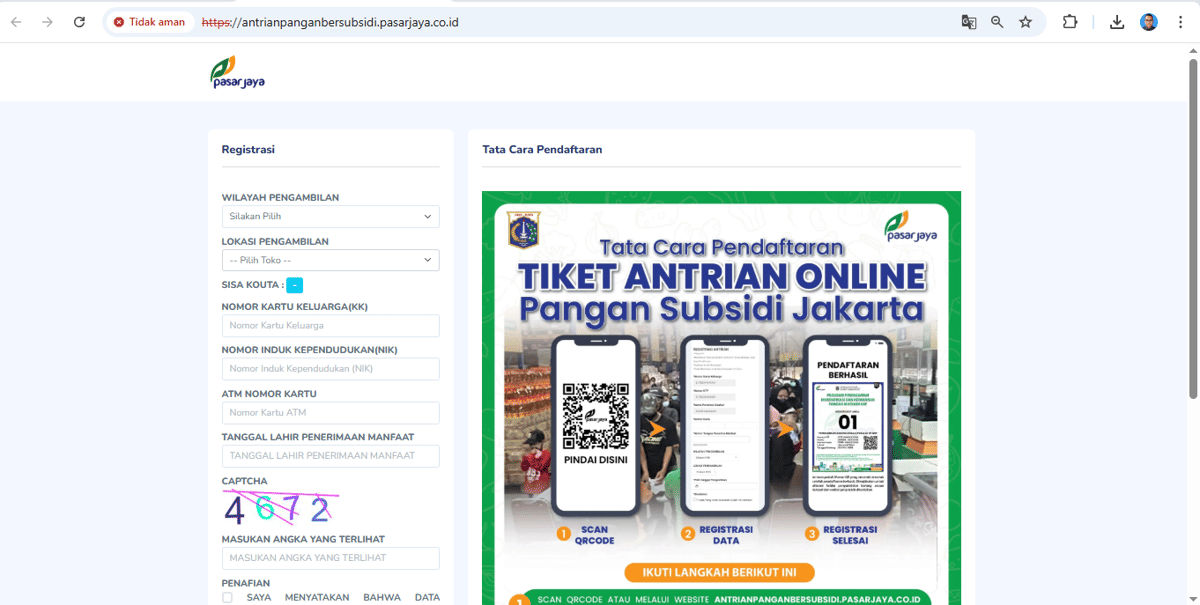This screenshot has width=1200, height=605.
Task: Click the forward navigation arrow
Action: tap(47, 21)
